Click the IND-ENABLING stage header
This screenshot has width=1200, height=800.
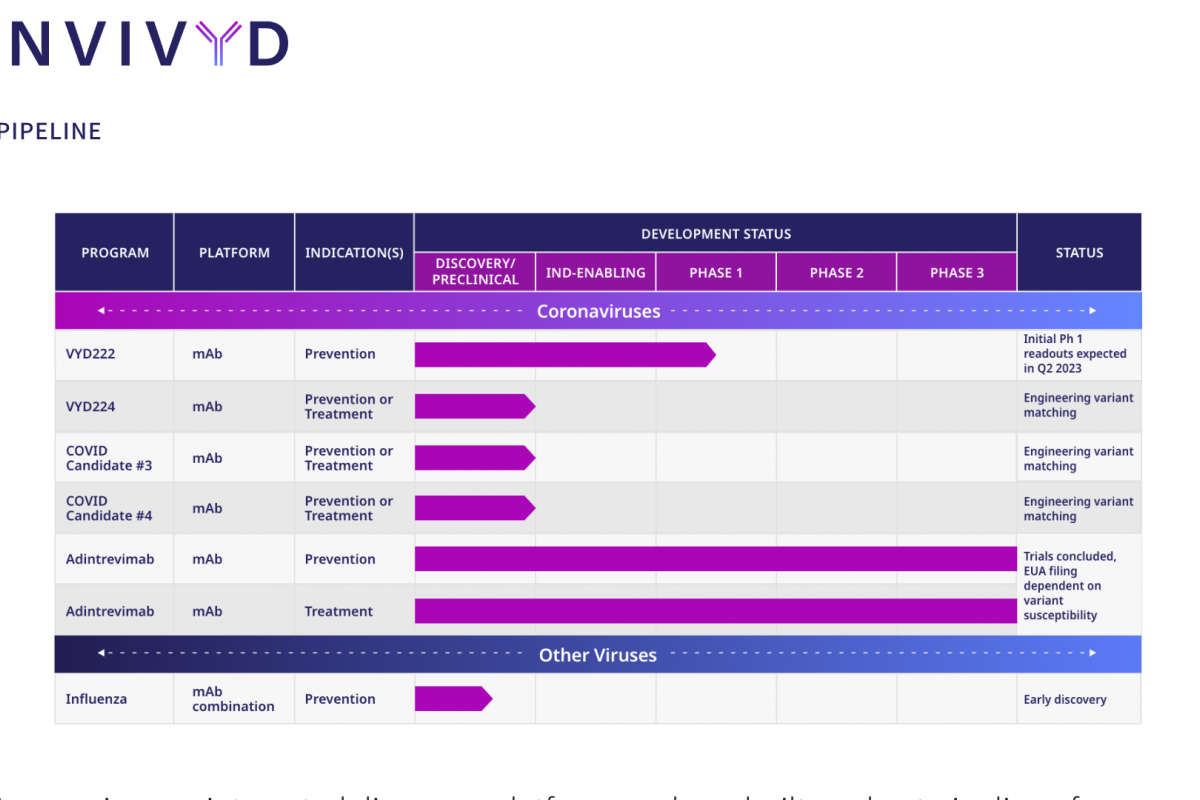pyautogui.click(x=596, y=273)
